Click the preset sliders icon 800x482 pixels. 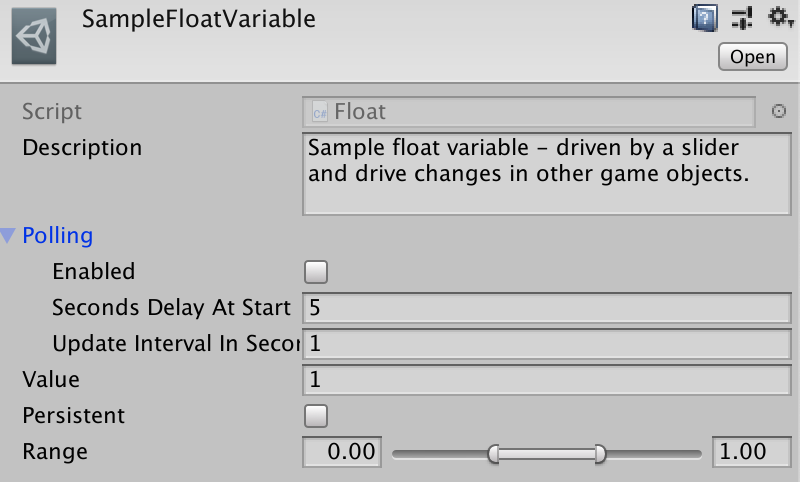(x=742, y=18)
